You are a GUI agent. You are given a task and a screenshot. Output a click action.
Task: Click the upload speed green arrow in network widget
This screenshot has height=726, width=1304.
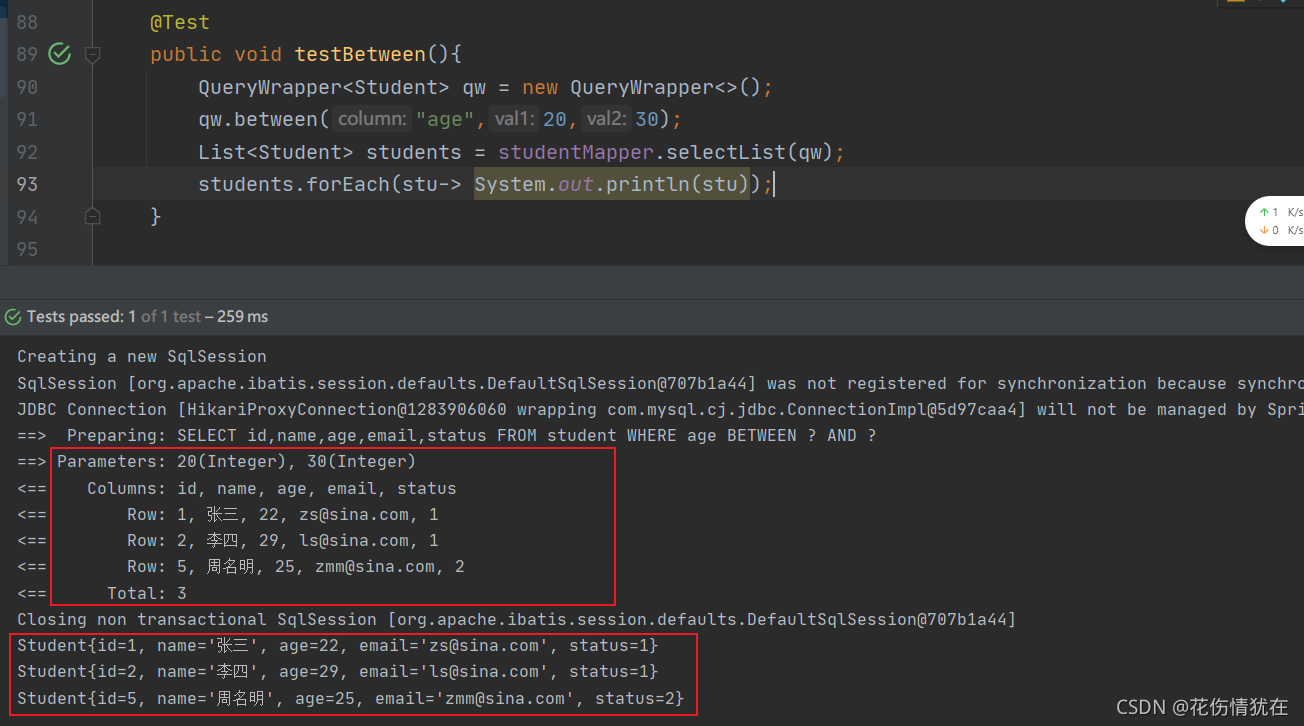[x=1264, y=212]
